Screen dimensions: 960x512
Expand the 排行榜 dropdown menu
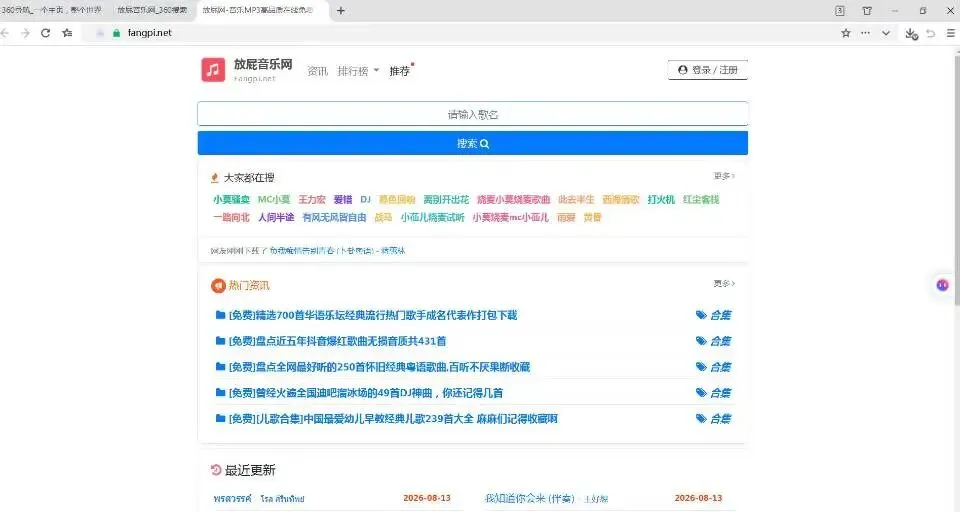coord(358,71)
